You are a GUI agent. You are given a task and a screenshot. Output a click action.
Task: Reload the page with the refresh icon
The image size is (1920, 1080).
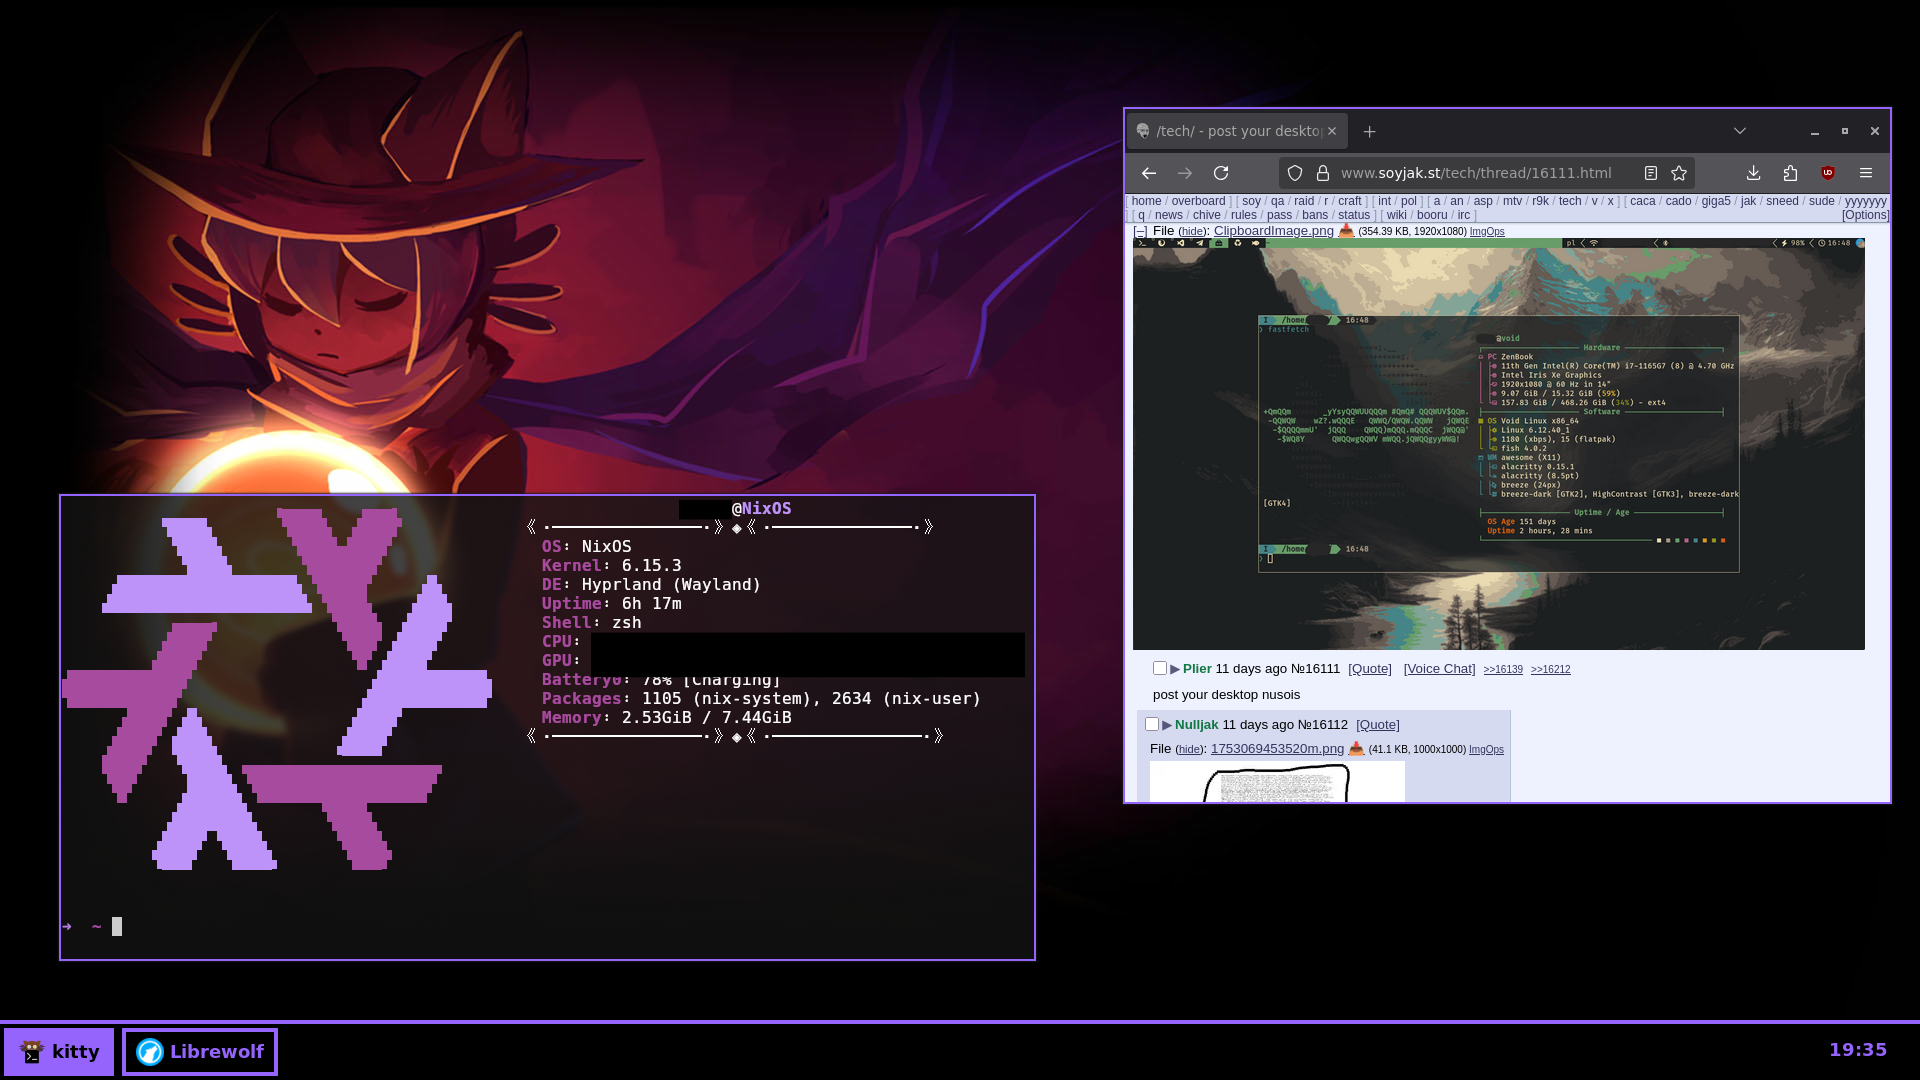[x=1221, y=173]
